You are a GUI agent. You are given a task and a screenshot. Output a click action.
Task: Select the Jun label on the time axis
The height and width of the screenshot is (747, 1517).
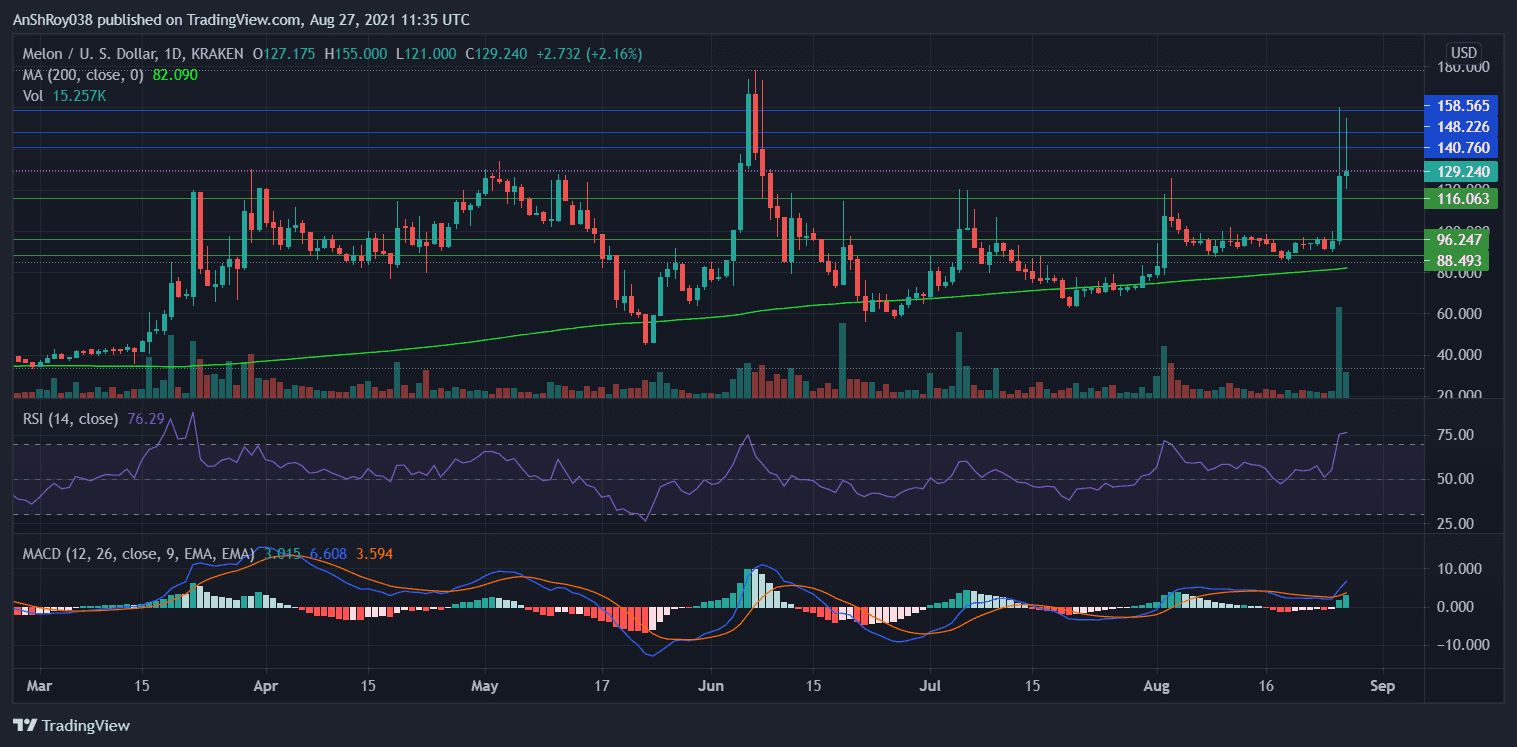711,688
